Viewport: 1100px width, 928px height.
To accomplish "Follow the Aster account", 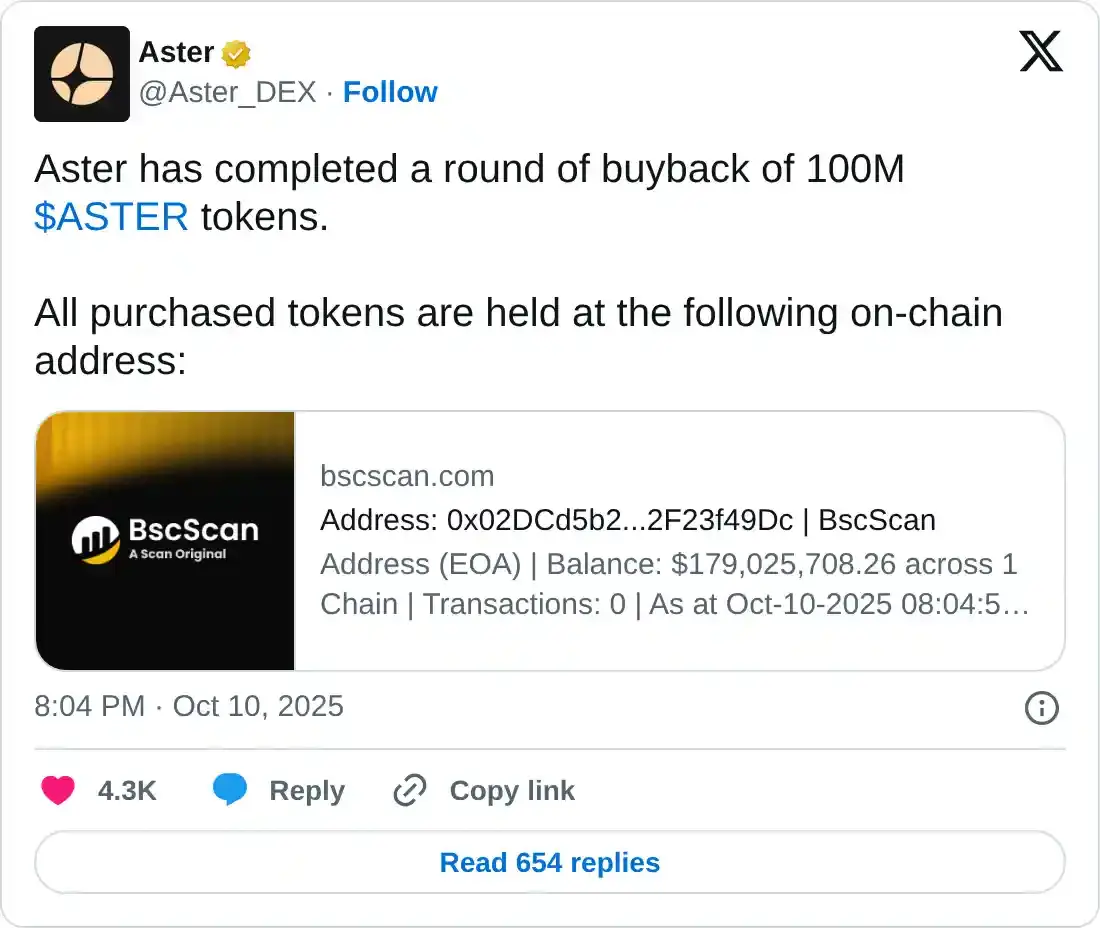I will click(390, 92).
